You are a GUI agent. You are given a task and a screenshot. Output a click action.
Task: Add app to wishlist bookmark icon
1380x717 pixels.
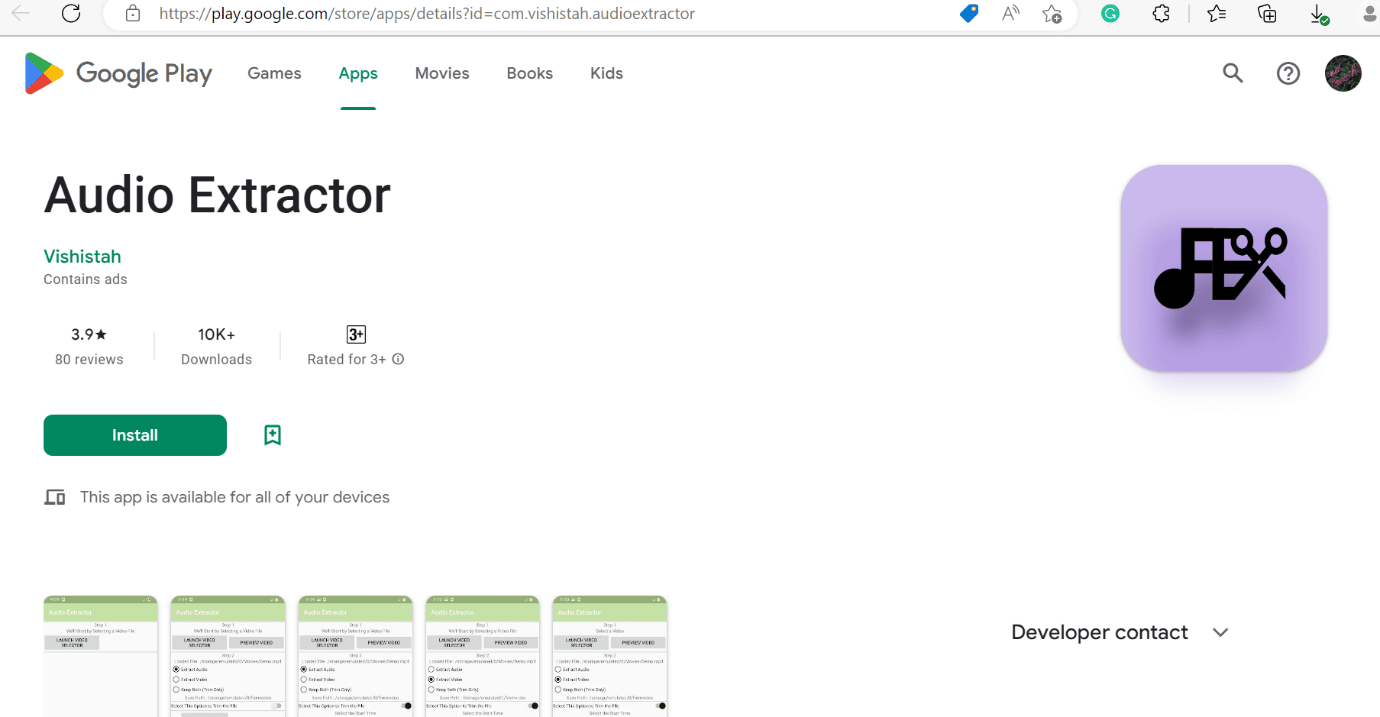(272, 435)
